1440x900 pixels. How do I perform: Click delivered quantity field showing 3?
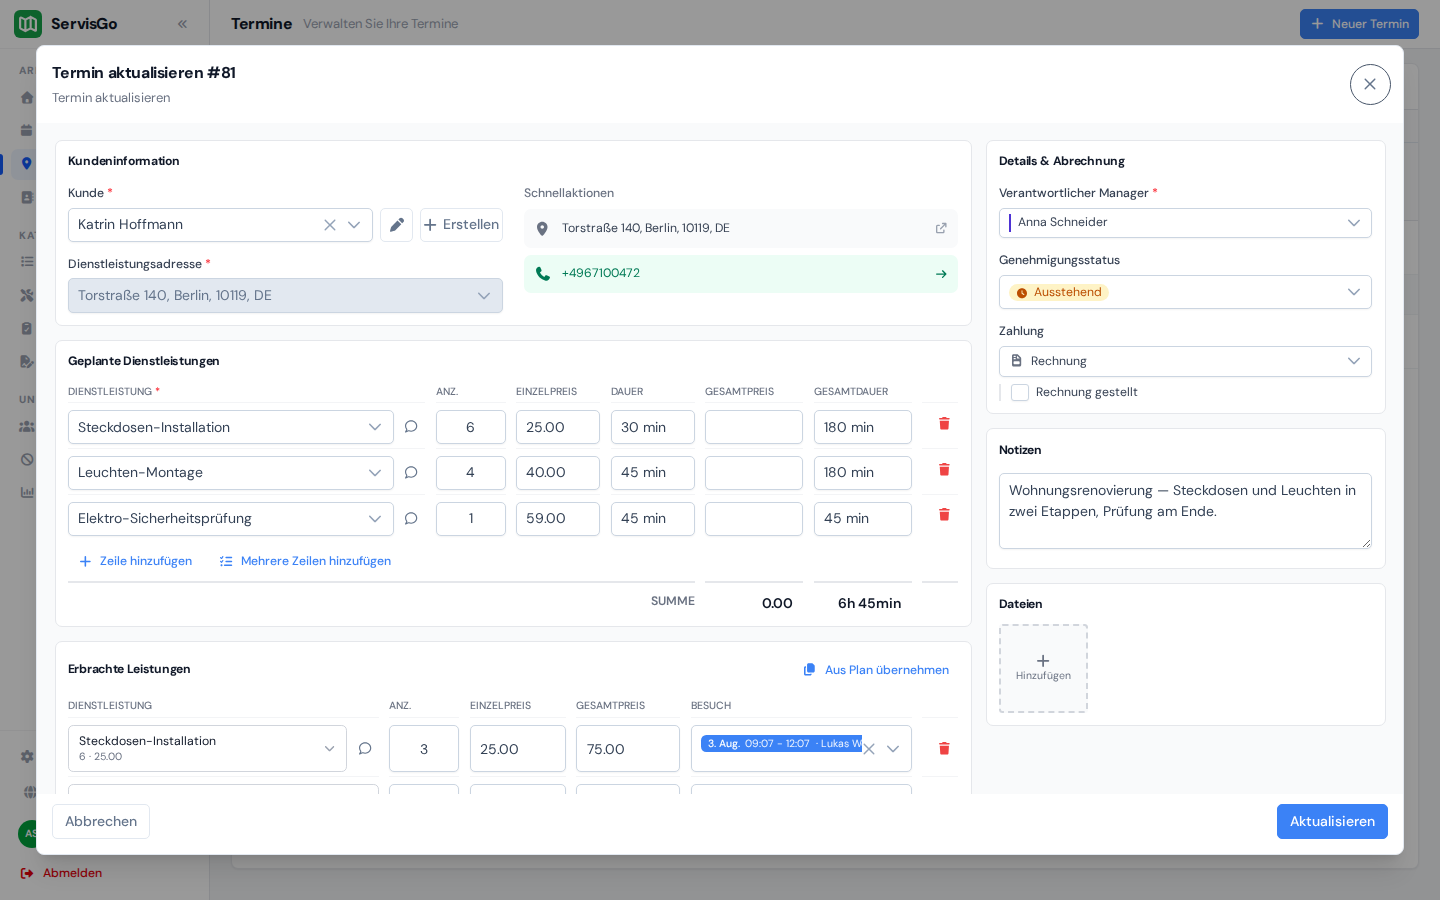424,749
